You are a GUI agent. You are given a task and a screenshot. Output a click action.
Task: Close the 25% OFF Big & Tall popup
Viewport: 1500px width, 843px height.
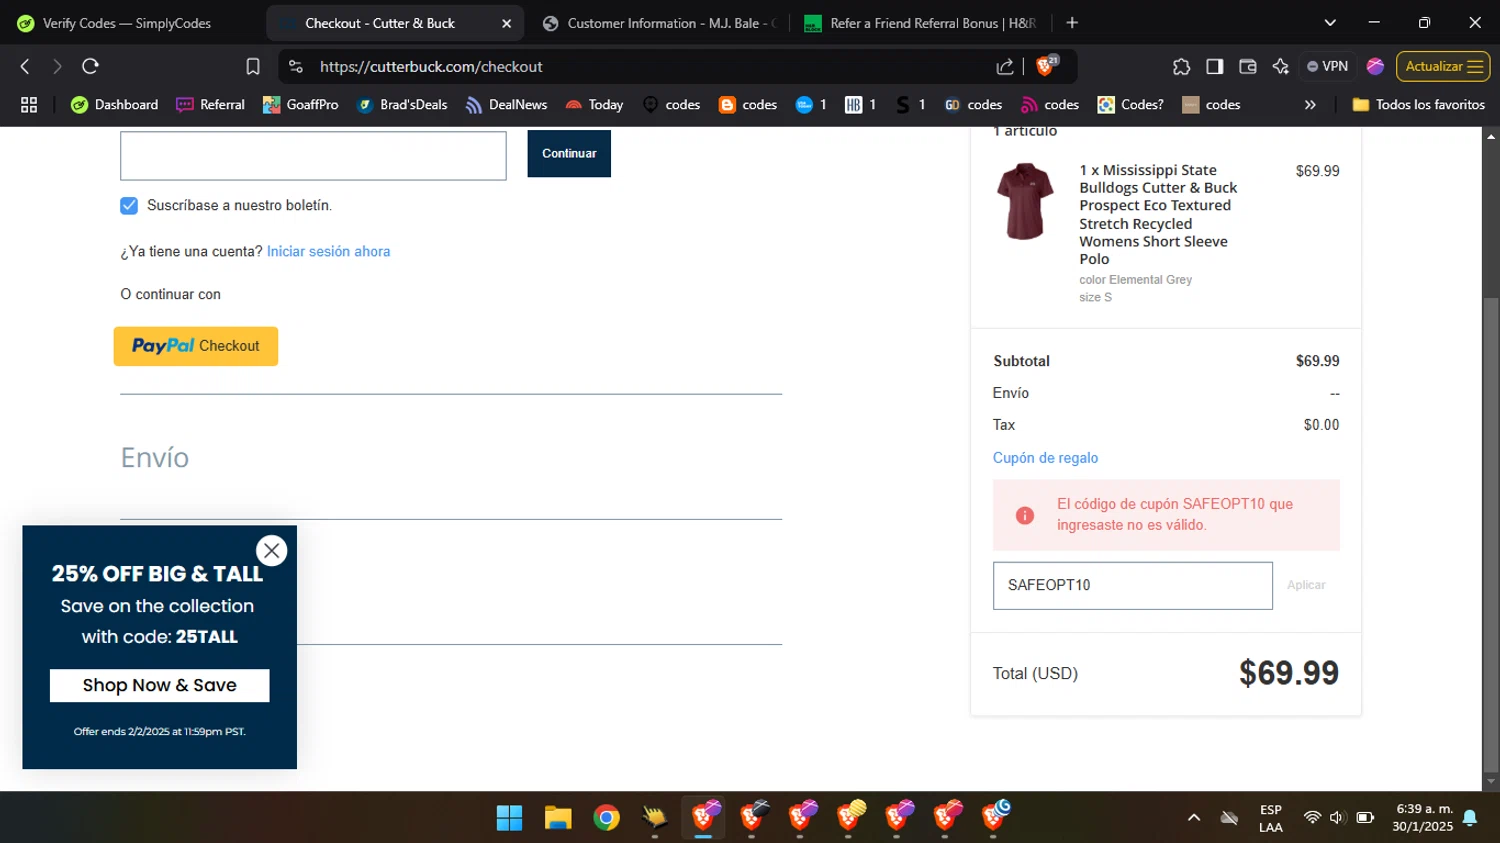271,551
